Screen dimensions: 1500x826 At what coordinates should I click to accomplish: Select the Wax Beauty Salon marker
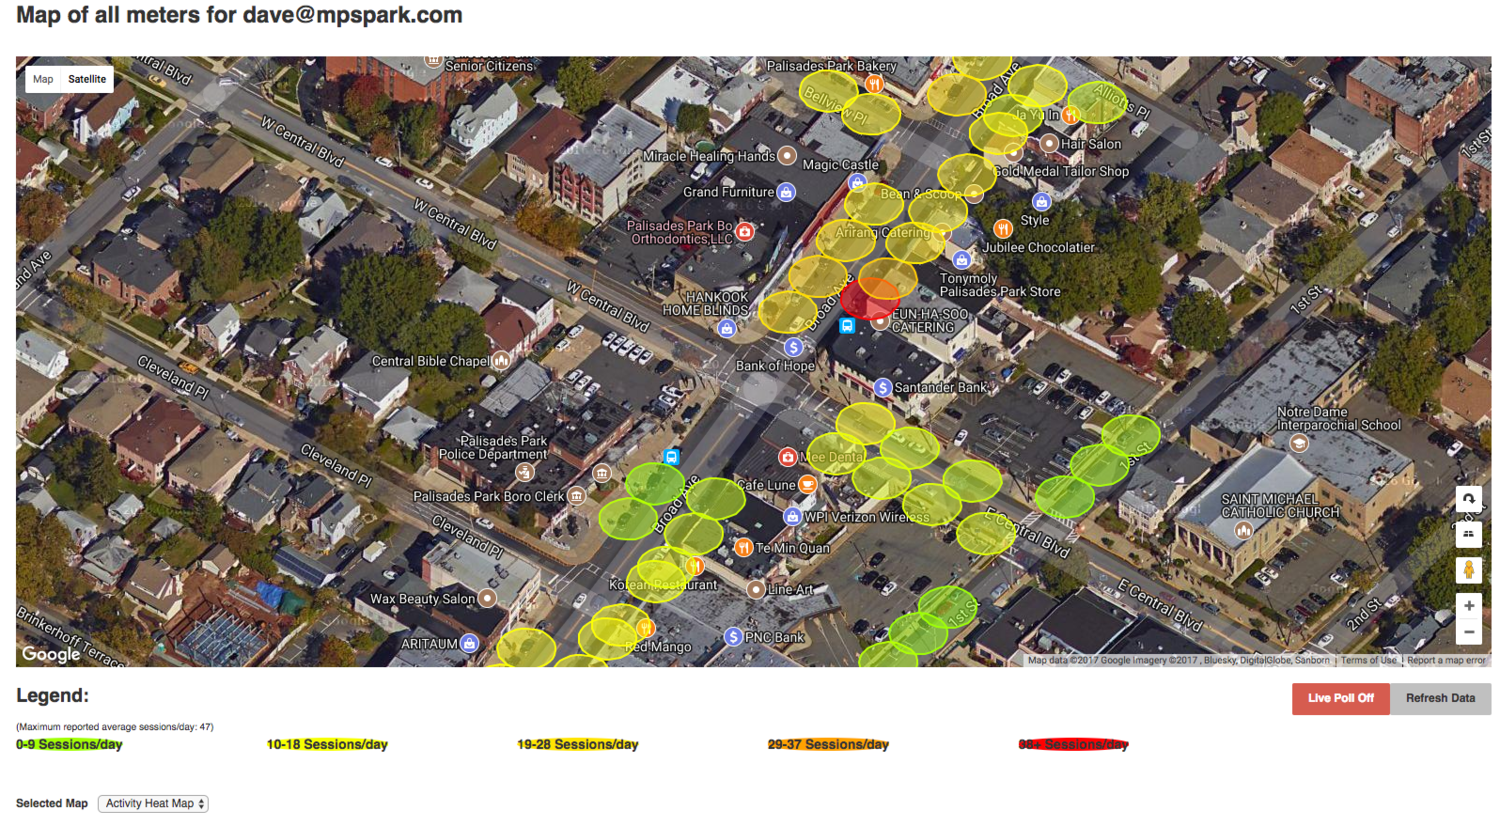487,598
